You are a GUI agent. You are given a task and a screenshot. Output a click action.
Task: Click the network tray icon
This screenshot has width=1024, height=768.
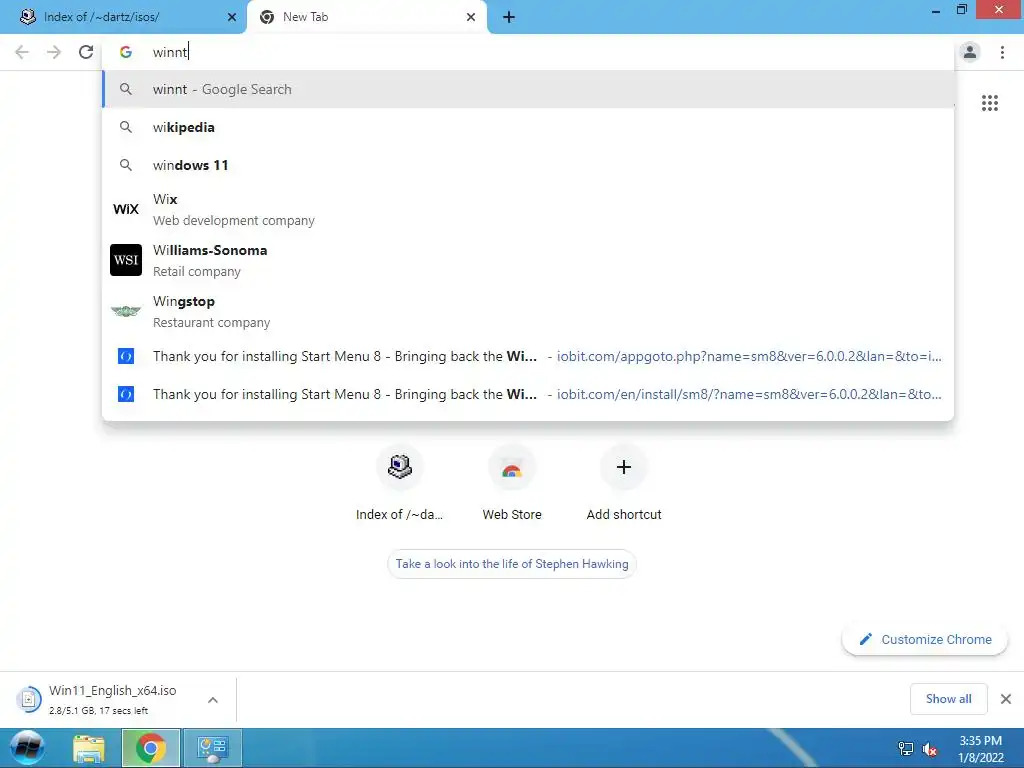tap(906, 748)
